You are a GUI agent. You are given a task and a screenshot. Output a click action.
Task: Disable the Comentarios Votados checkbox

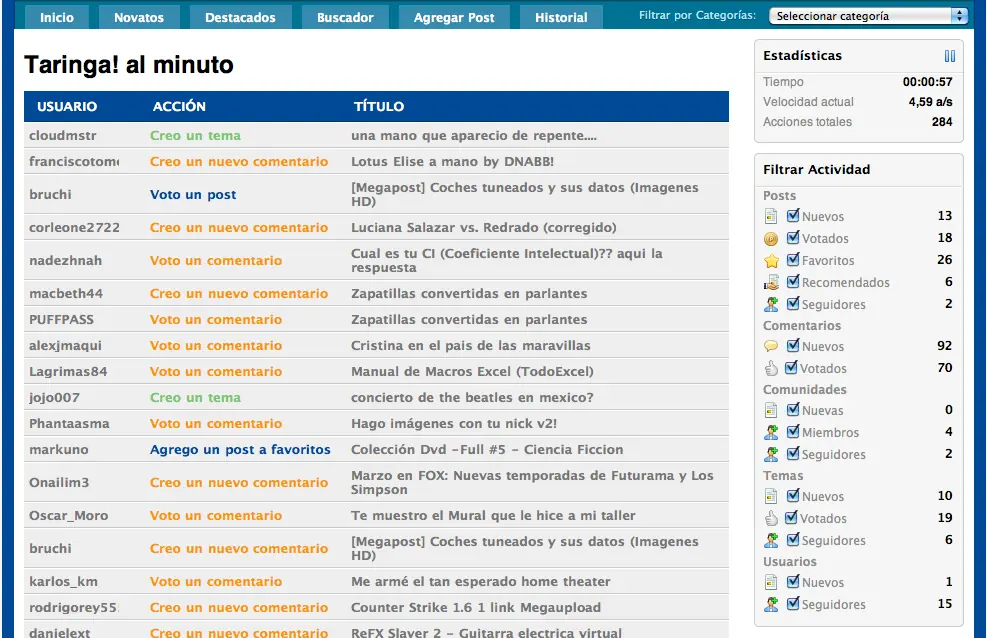791,367
